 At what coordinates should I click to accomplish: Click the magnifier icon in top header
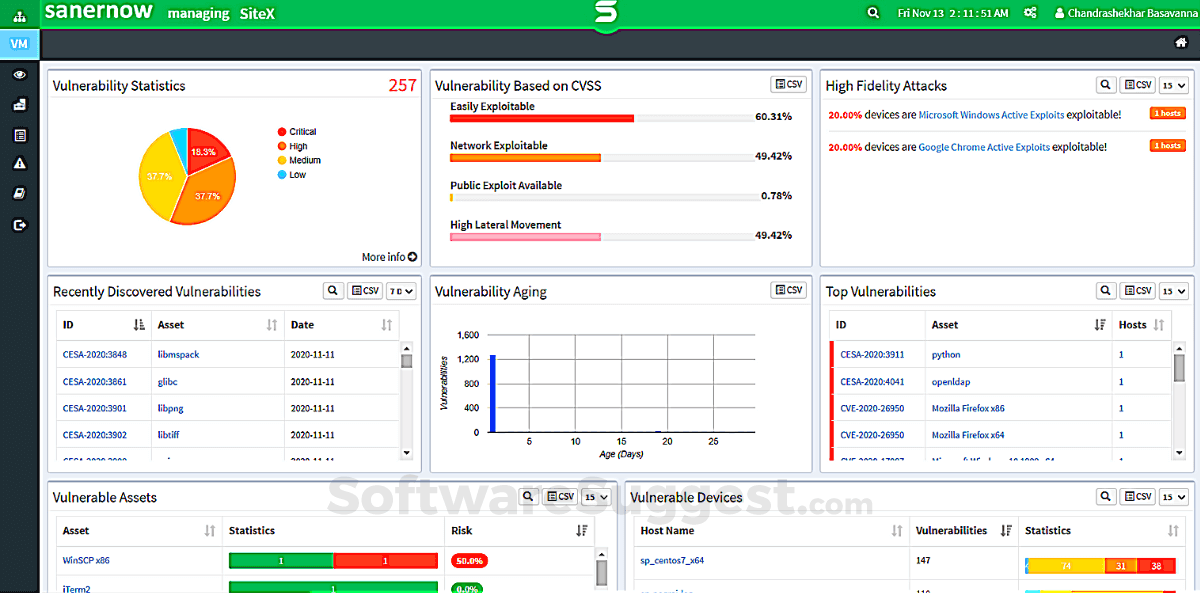coord(873,14)
